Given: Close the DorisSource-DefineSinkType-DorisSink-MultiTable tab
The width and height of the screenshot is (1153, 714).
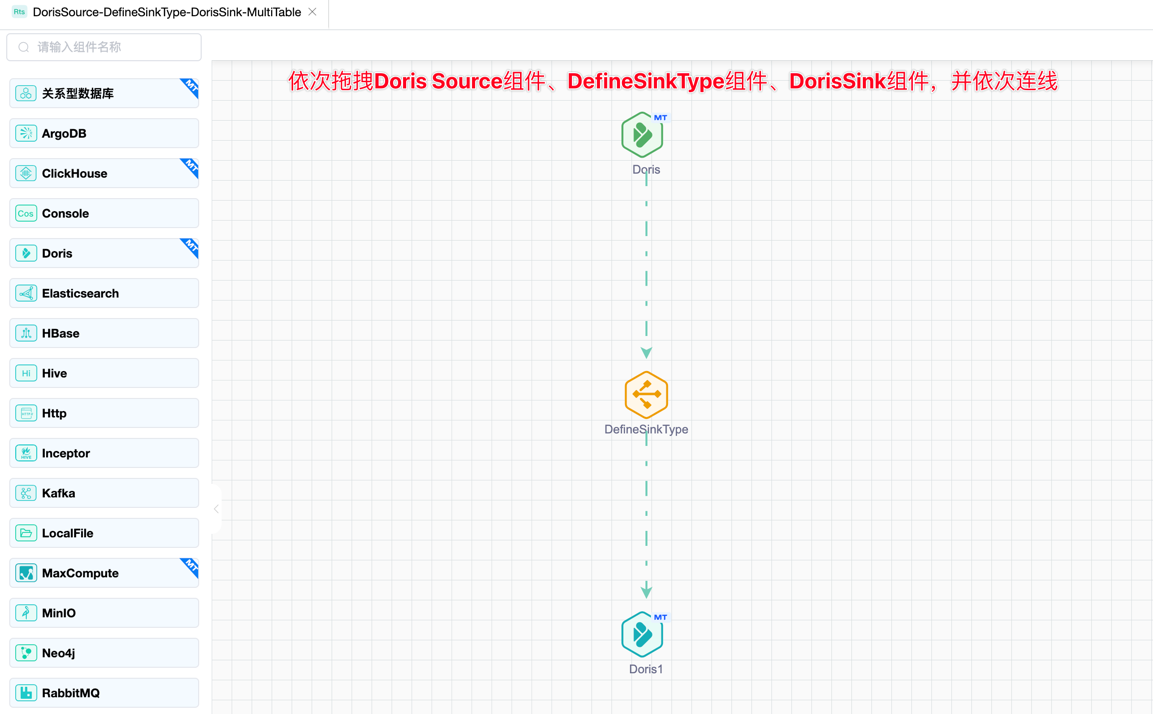Looking at the screenshot, I should pos(313,12).
